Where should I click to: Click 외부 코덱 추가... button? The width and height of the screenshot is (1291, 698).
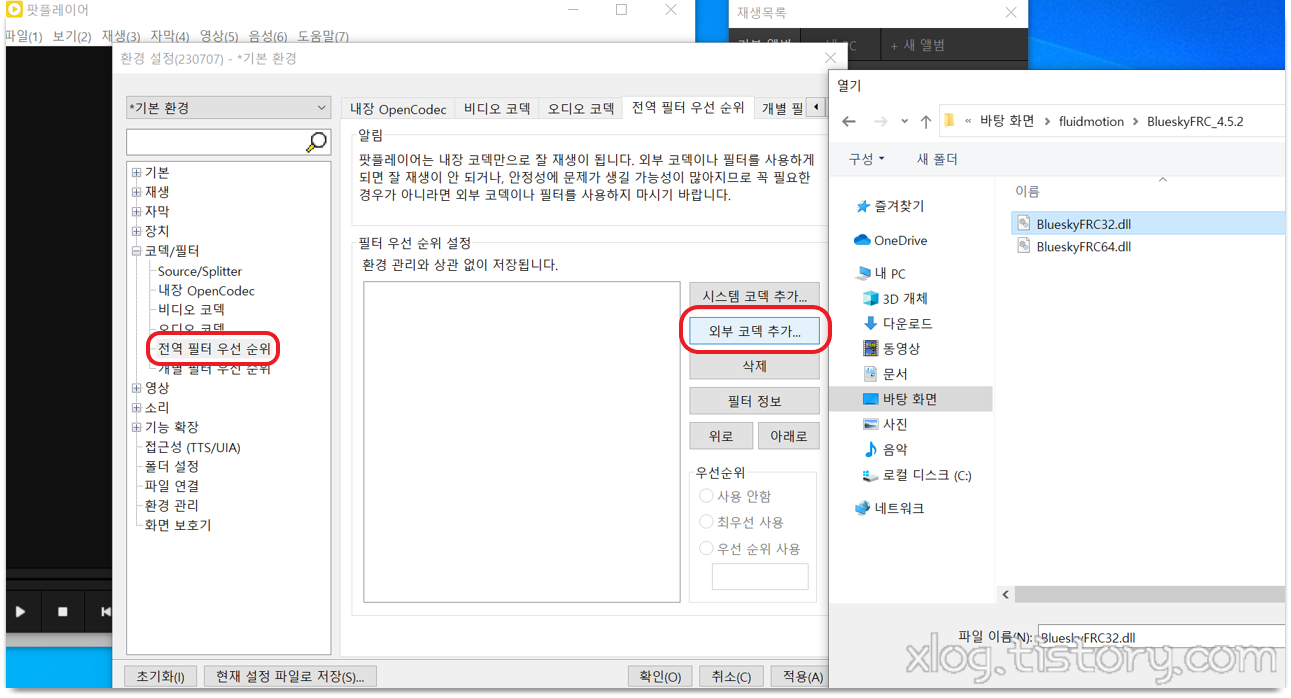pyautogui.click(x=754, y=331)
